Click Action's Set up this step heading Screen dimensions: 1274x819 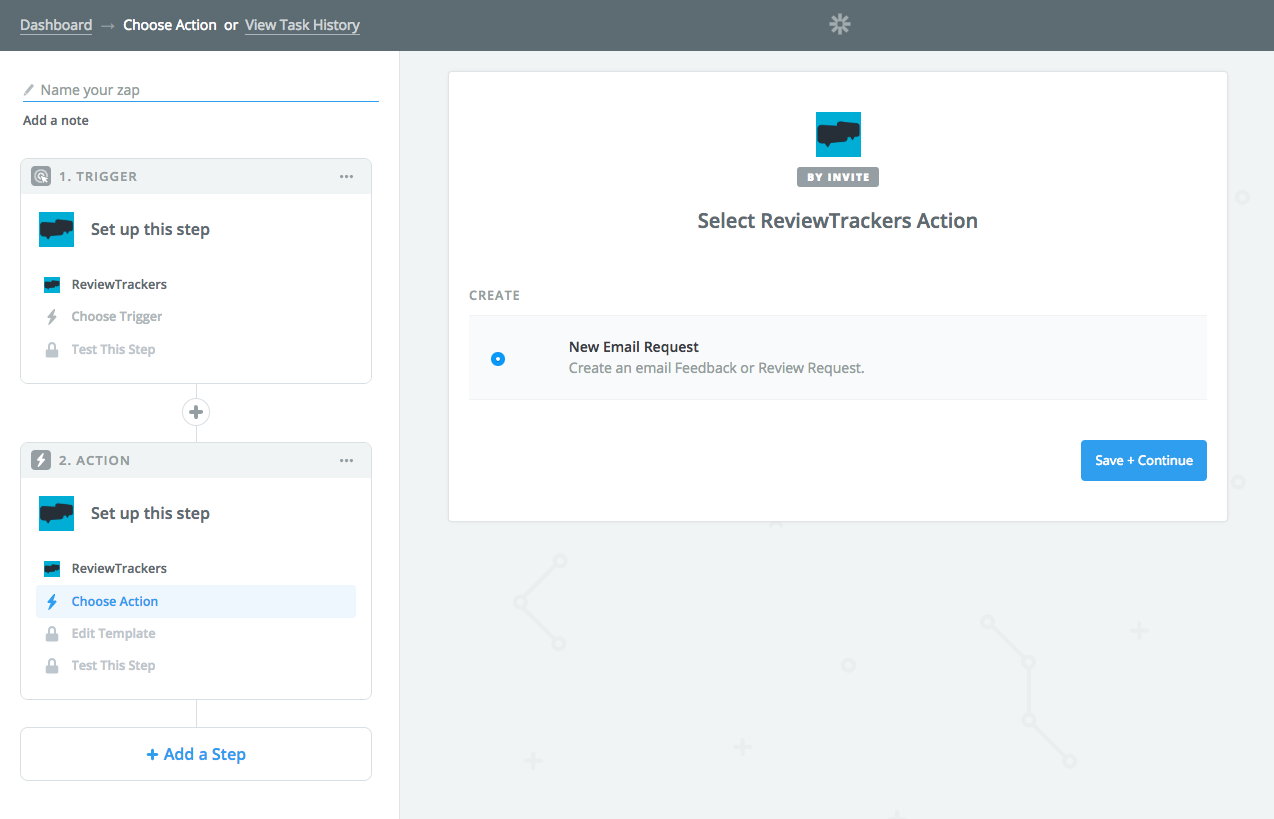click(x=150, y=513)
